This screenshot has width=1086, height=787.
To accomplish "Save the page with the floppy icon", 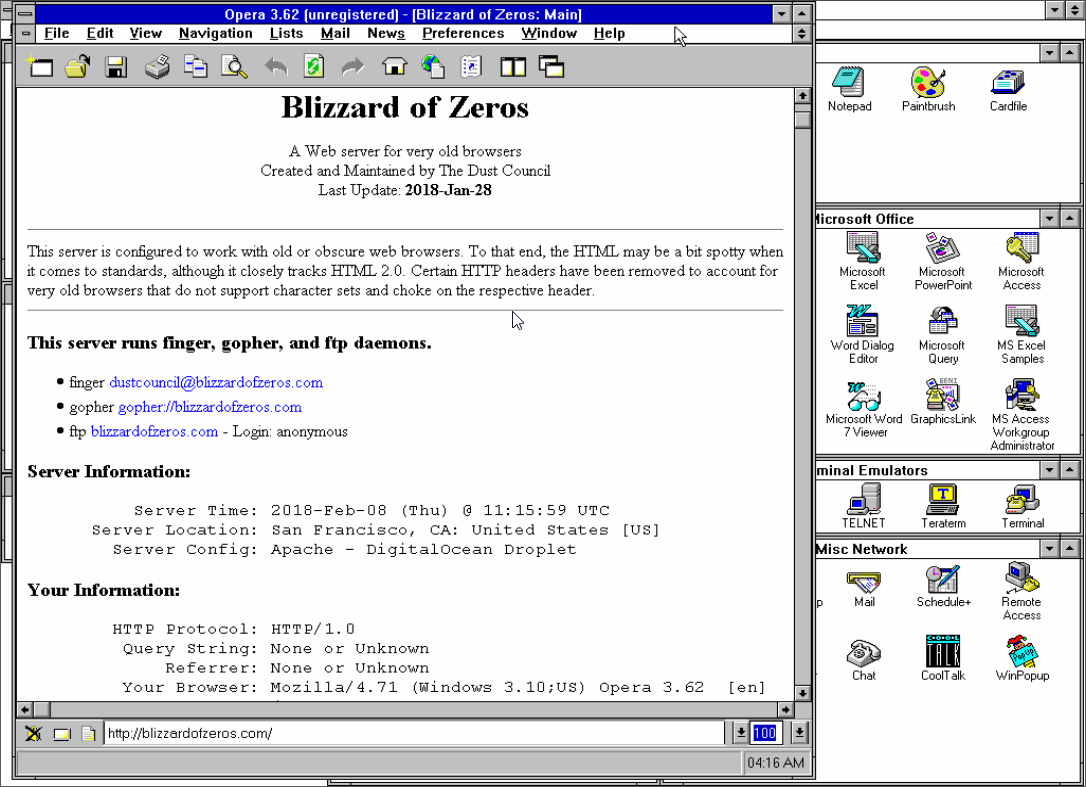I will point(116,67).
